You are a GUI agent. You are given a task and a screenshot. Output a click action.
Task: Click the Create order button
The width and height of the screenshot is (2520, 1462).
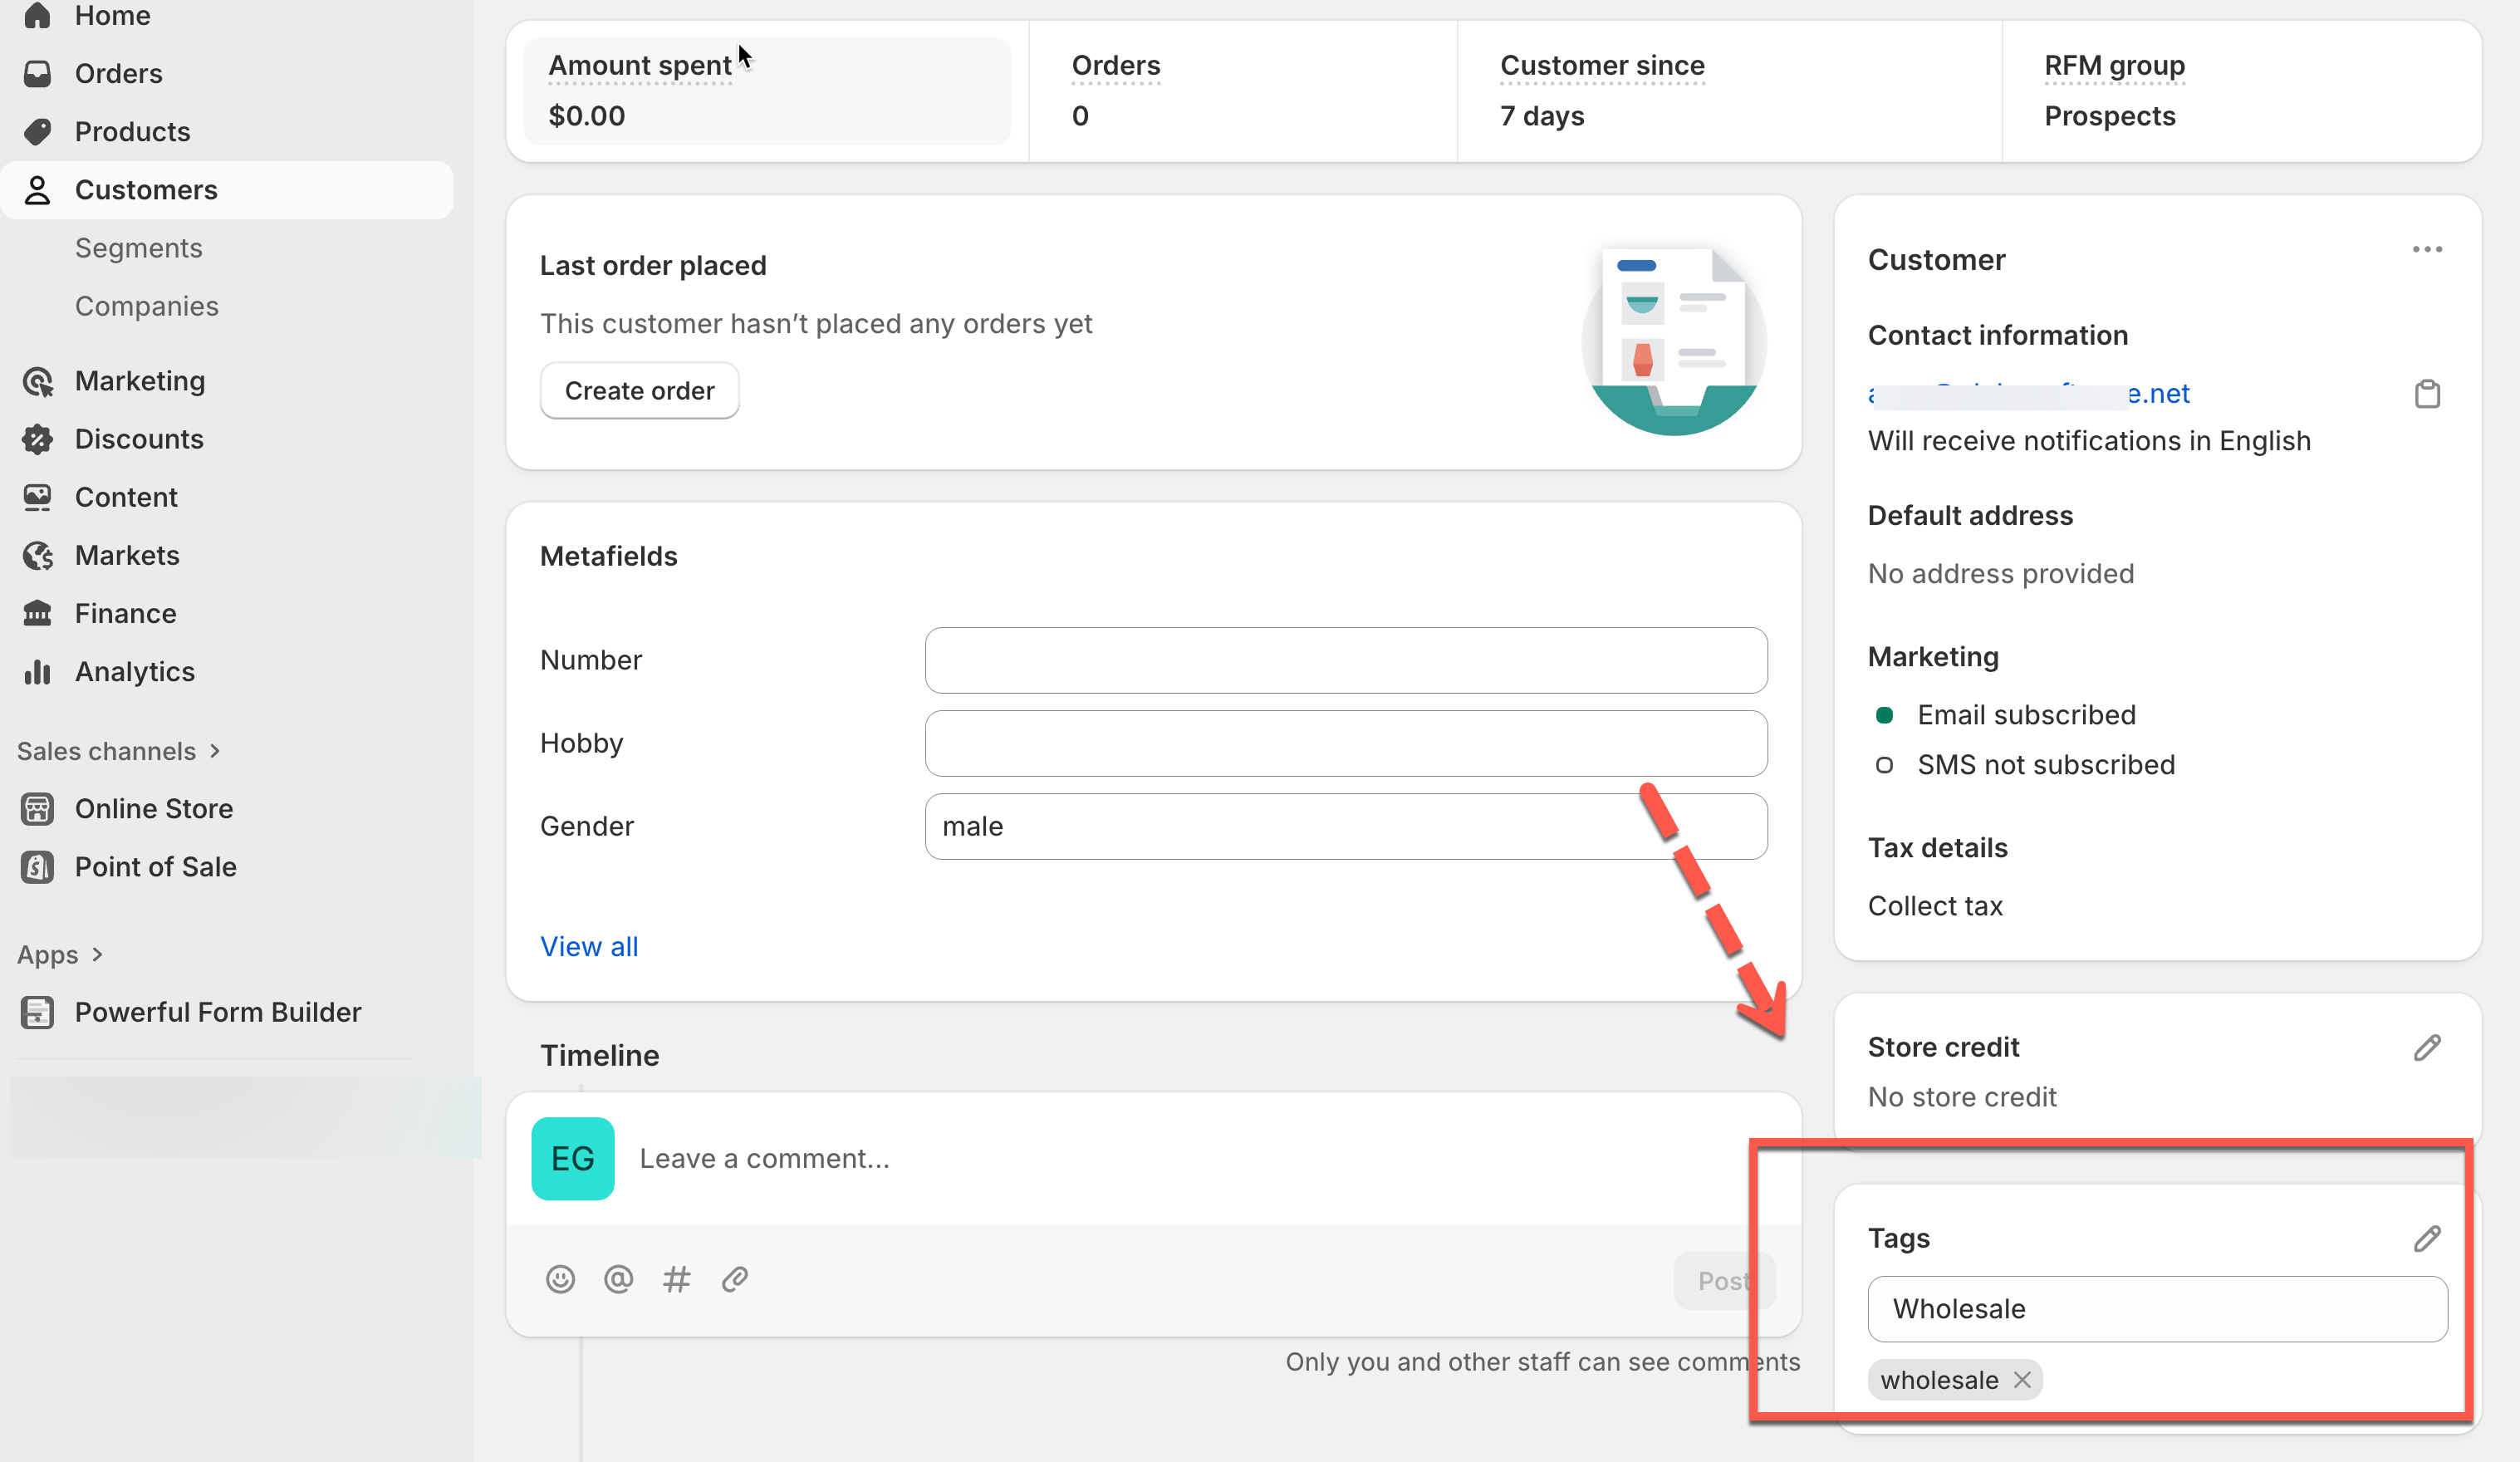point(639,391)
